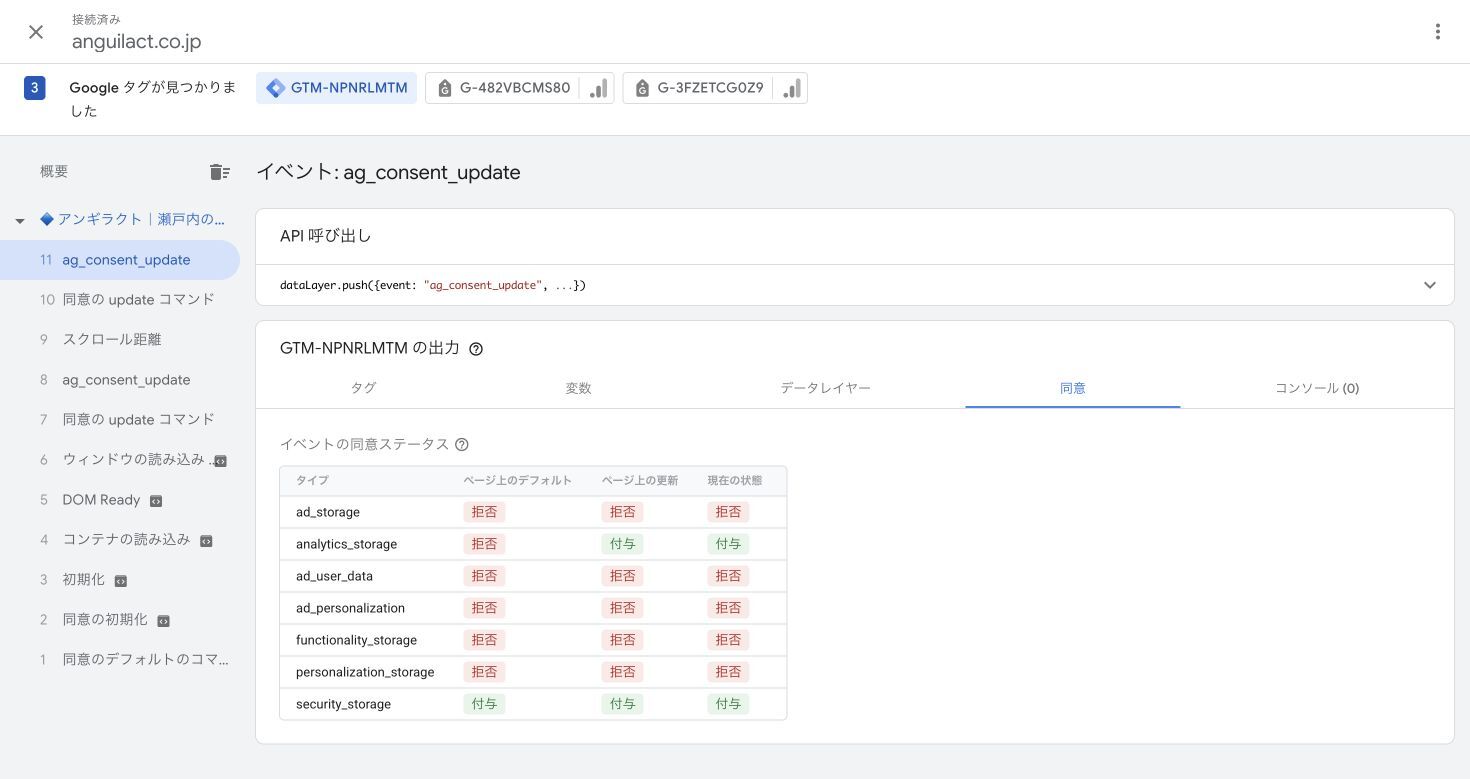Click the code icon beside DOM Ready

click(156, 501)
